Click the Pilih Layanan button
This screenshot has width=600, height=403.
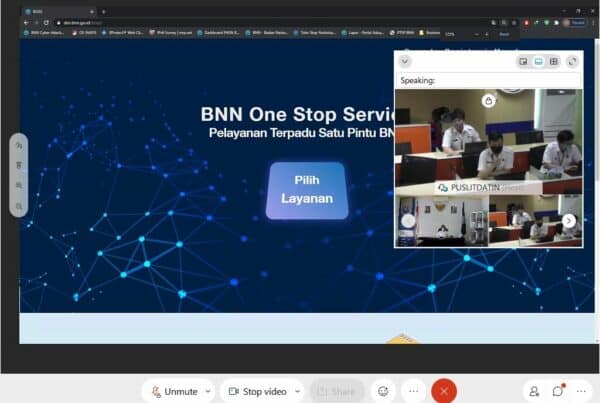coord(307,190)
